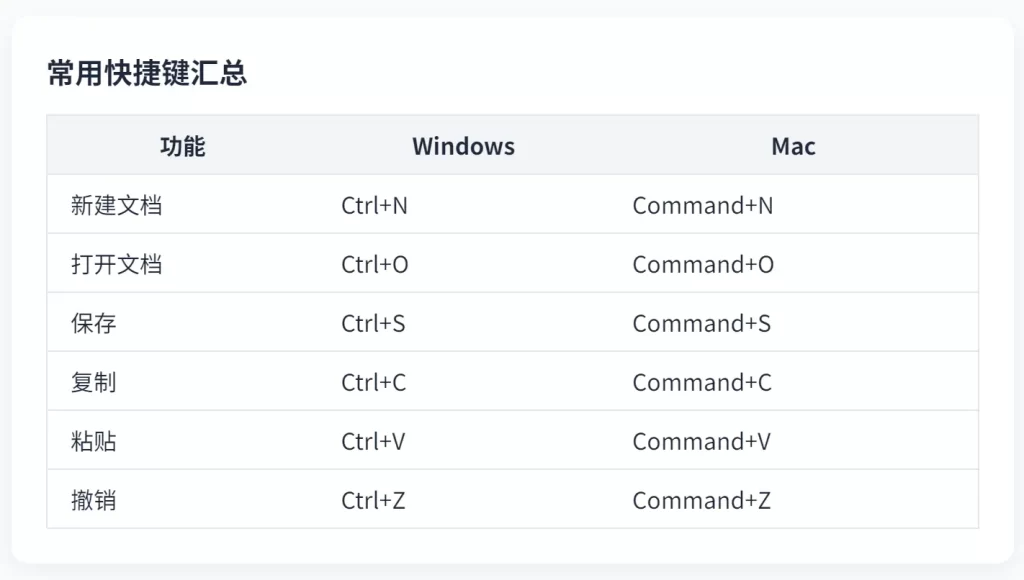The image size is (1024, 580).
Task: Click the Ctrl+N shortcut cell
Action: [x=374, y=206]
